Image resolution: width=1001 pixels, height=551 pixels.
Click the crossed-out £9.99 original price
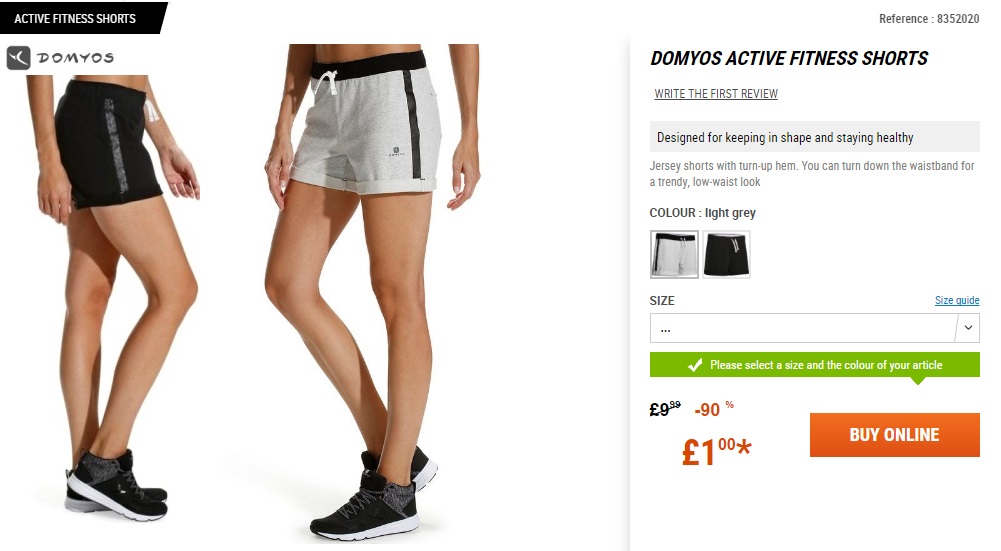(x=665, y=409)
